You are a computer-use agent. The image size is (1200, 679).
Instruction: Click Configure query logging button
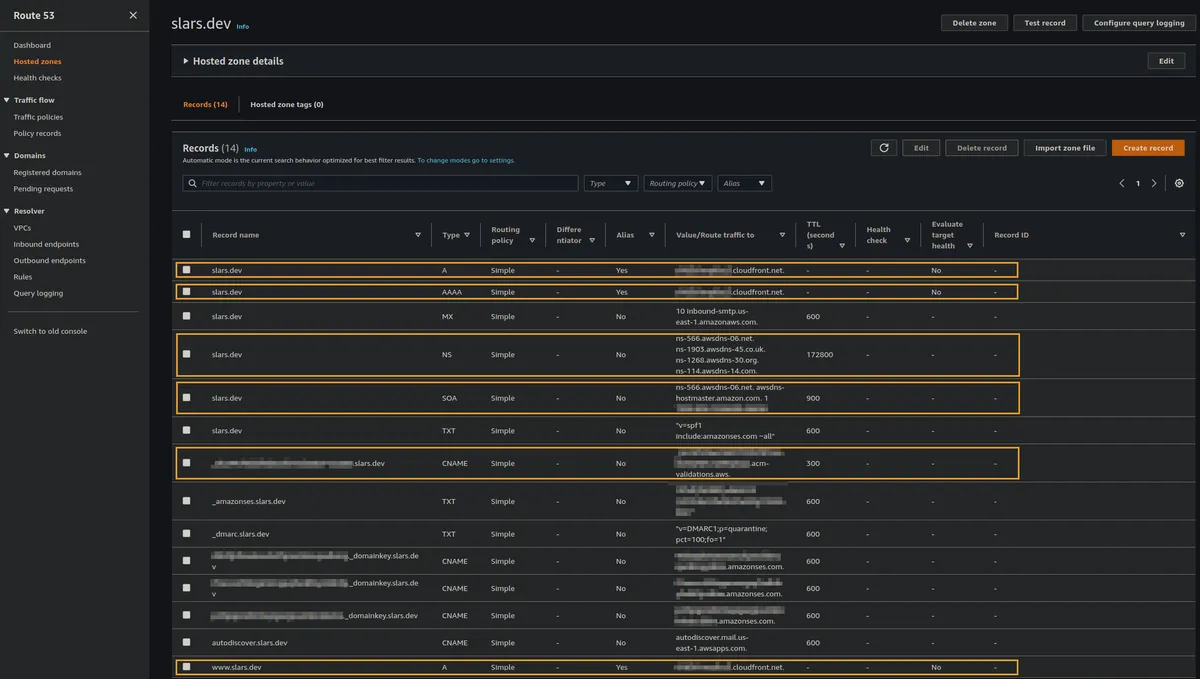[1139, 23]
